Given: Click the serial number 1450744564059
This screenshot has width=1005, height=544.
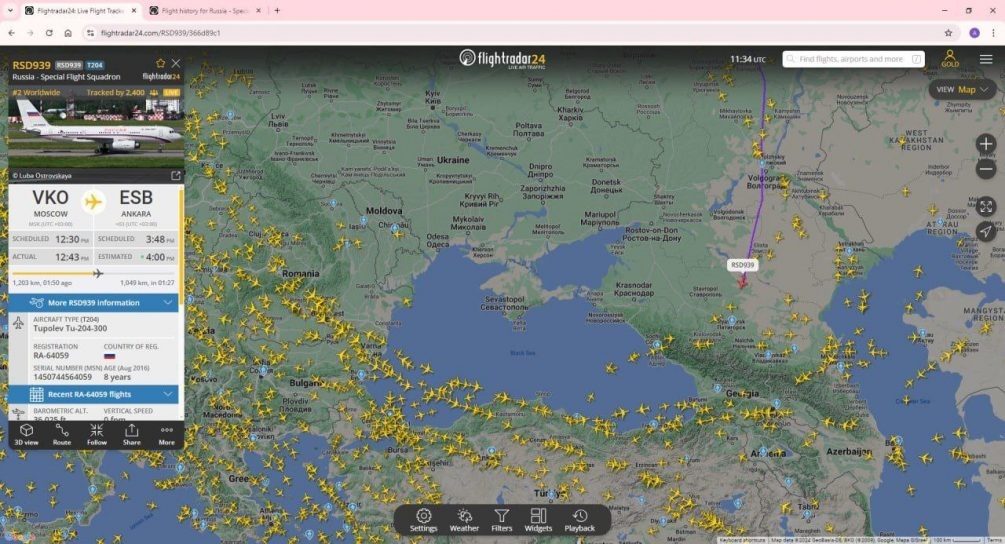Looking at the screenshot, I should click(62, 377).
